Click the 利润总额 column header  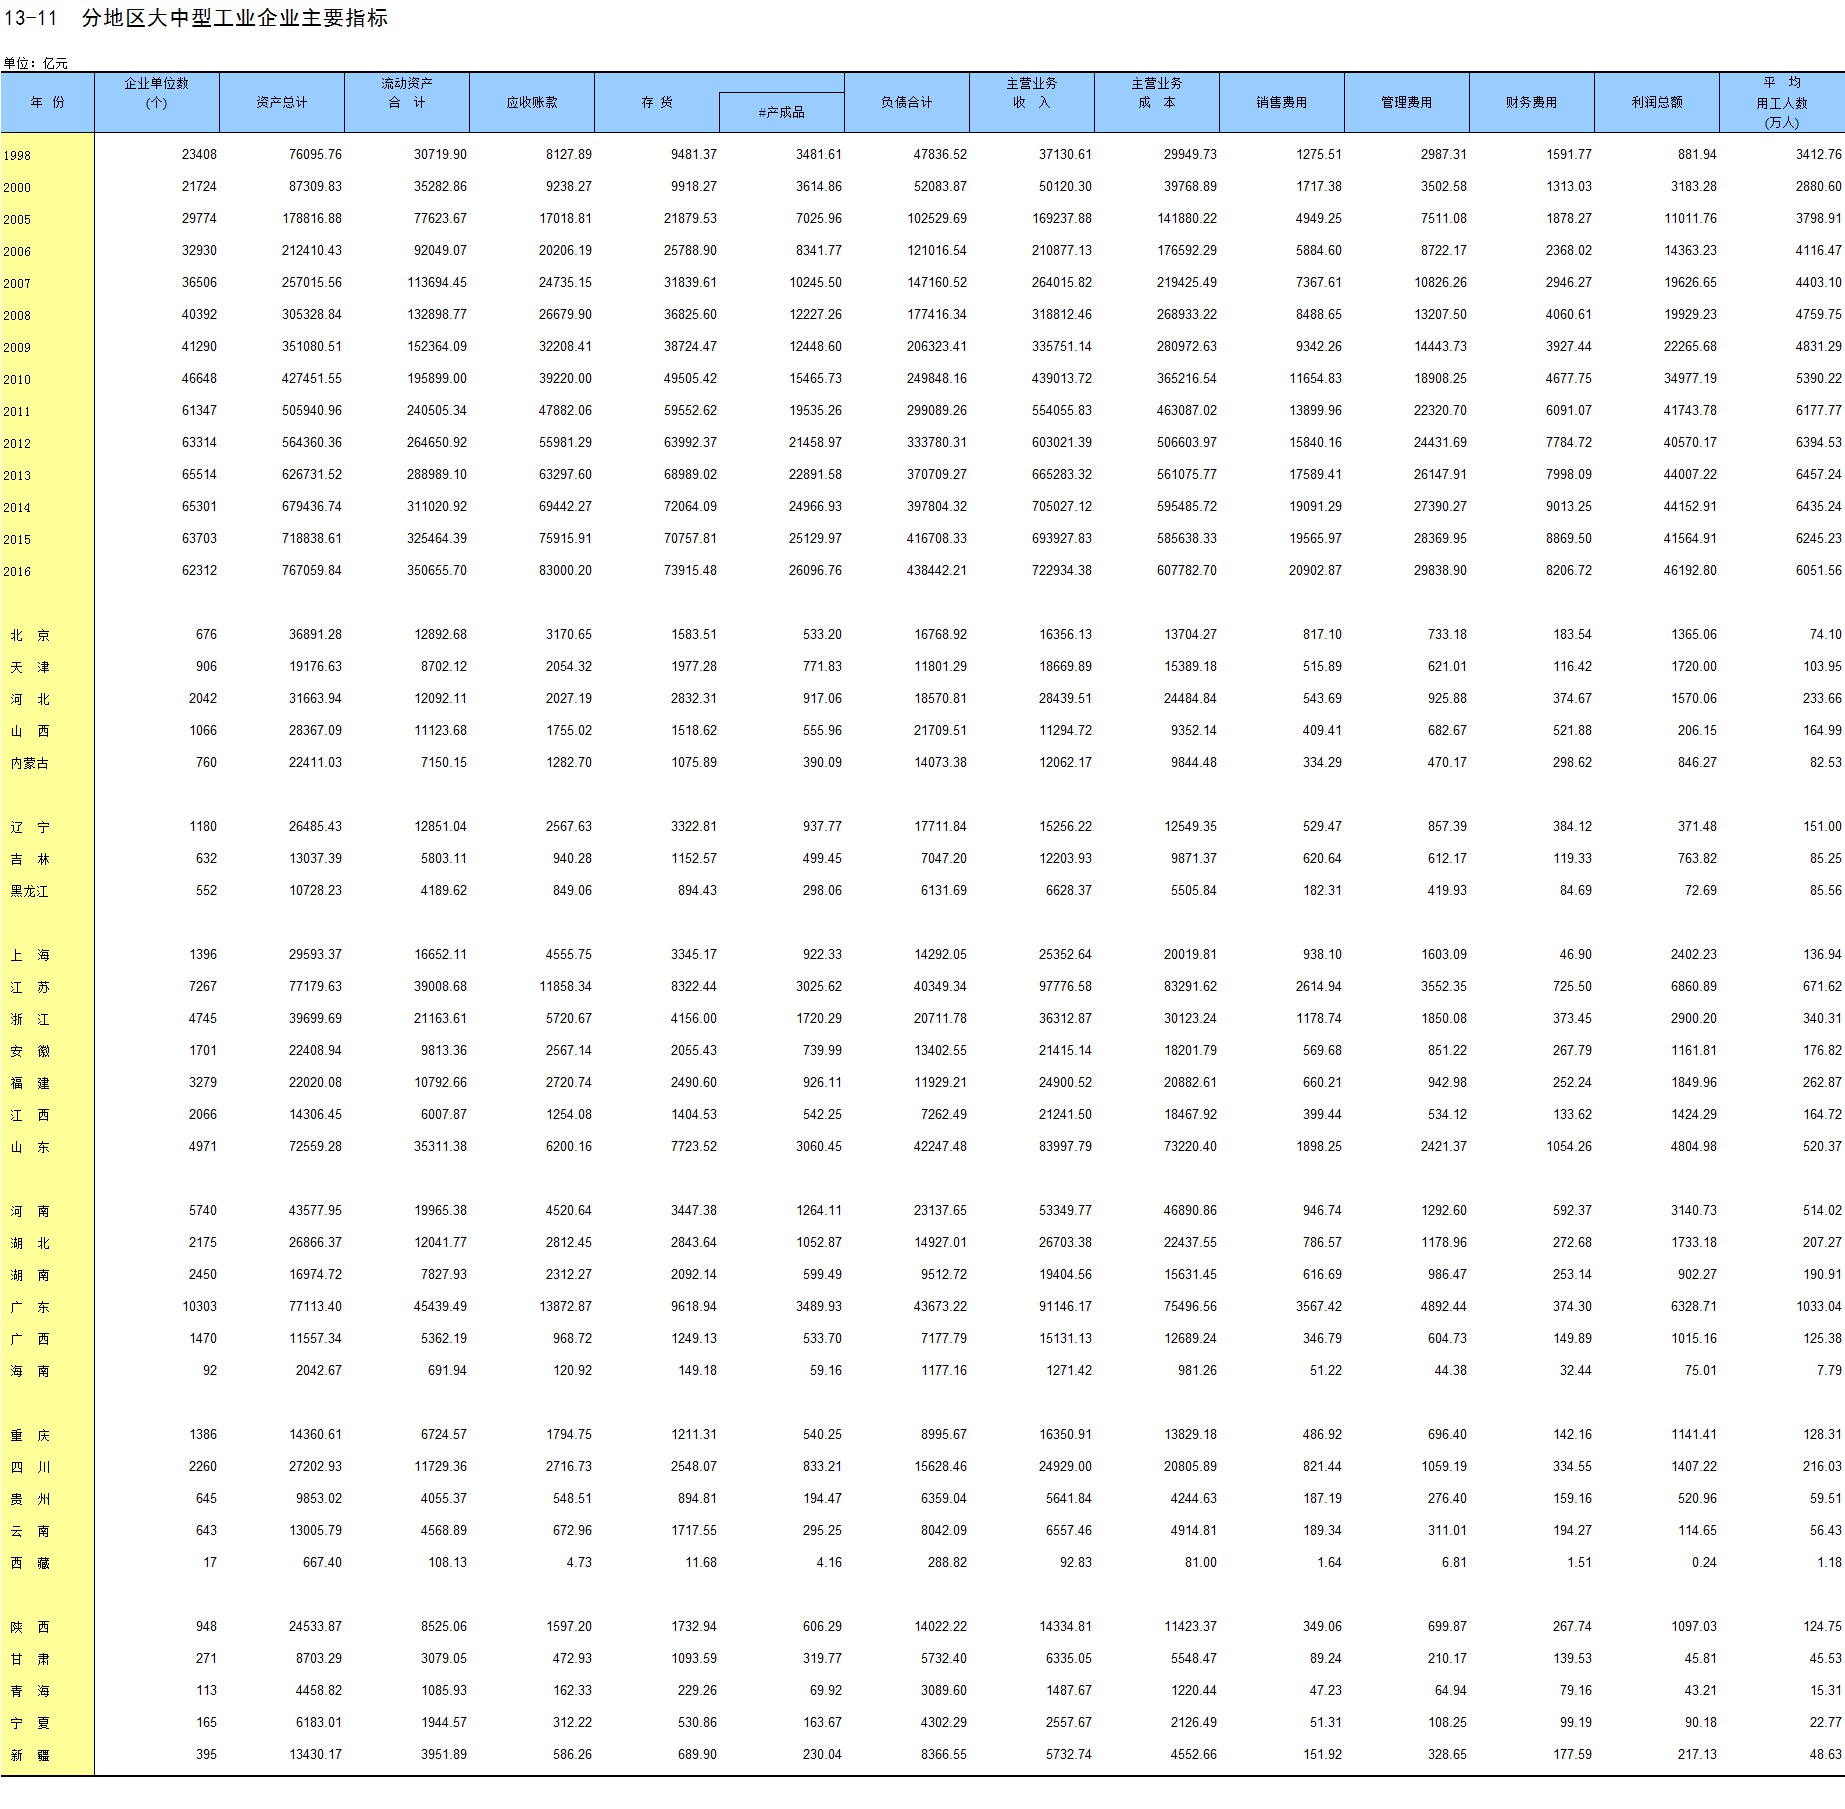pyautogui.click(x=1656, y=102)
